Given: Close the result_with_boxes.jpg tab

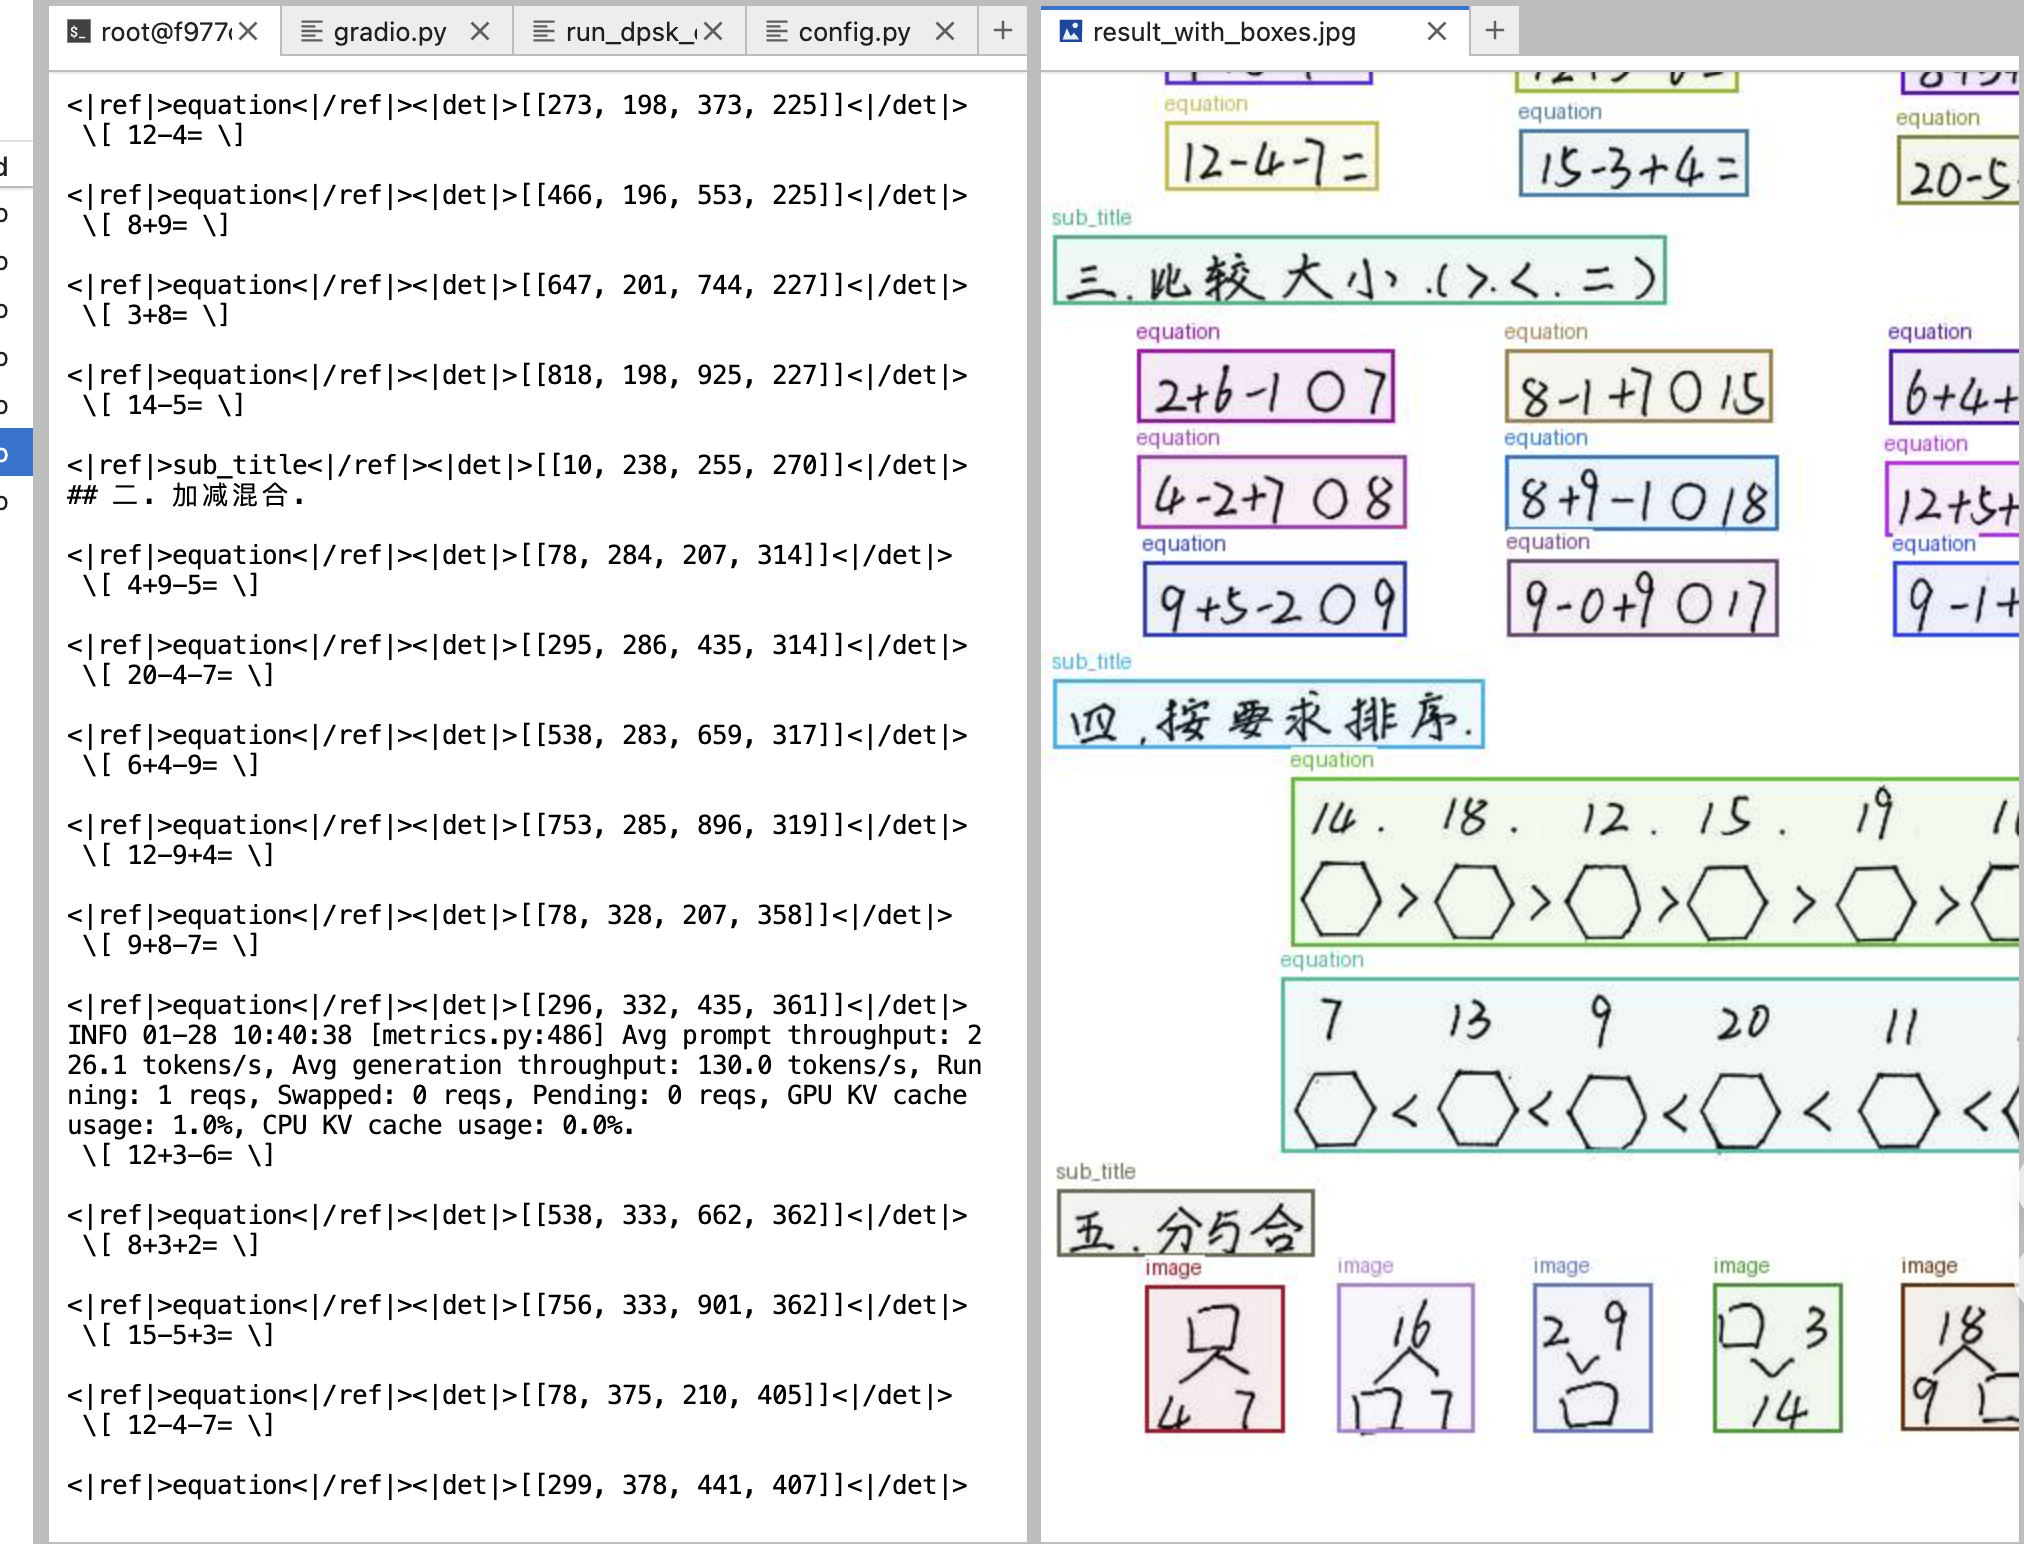Looking at the screenshot, I should coord(1437,32).
